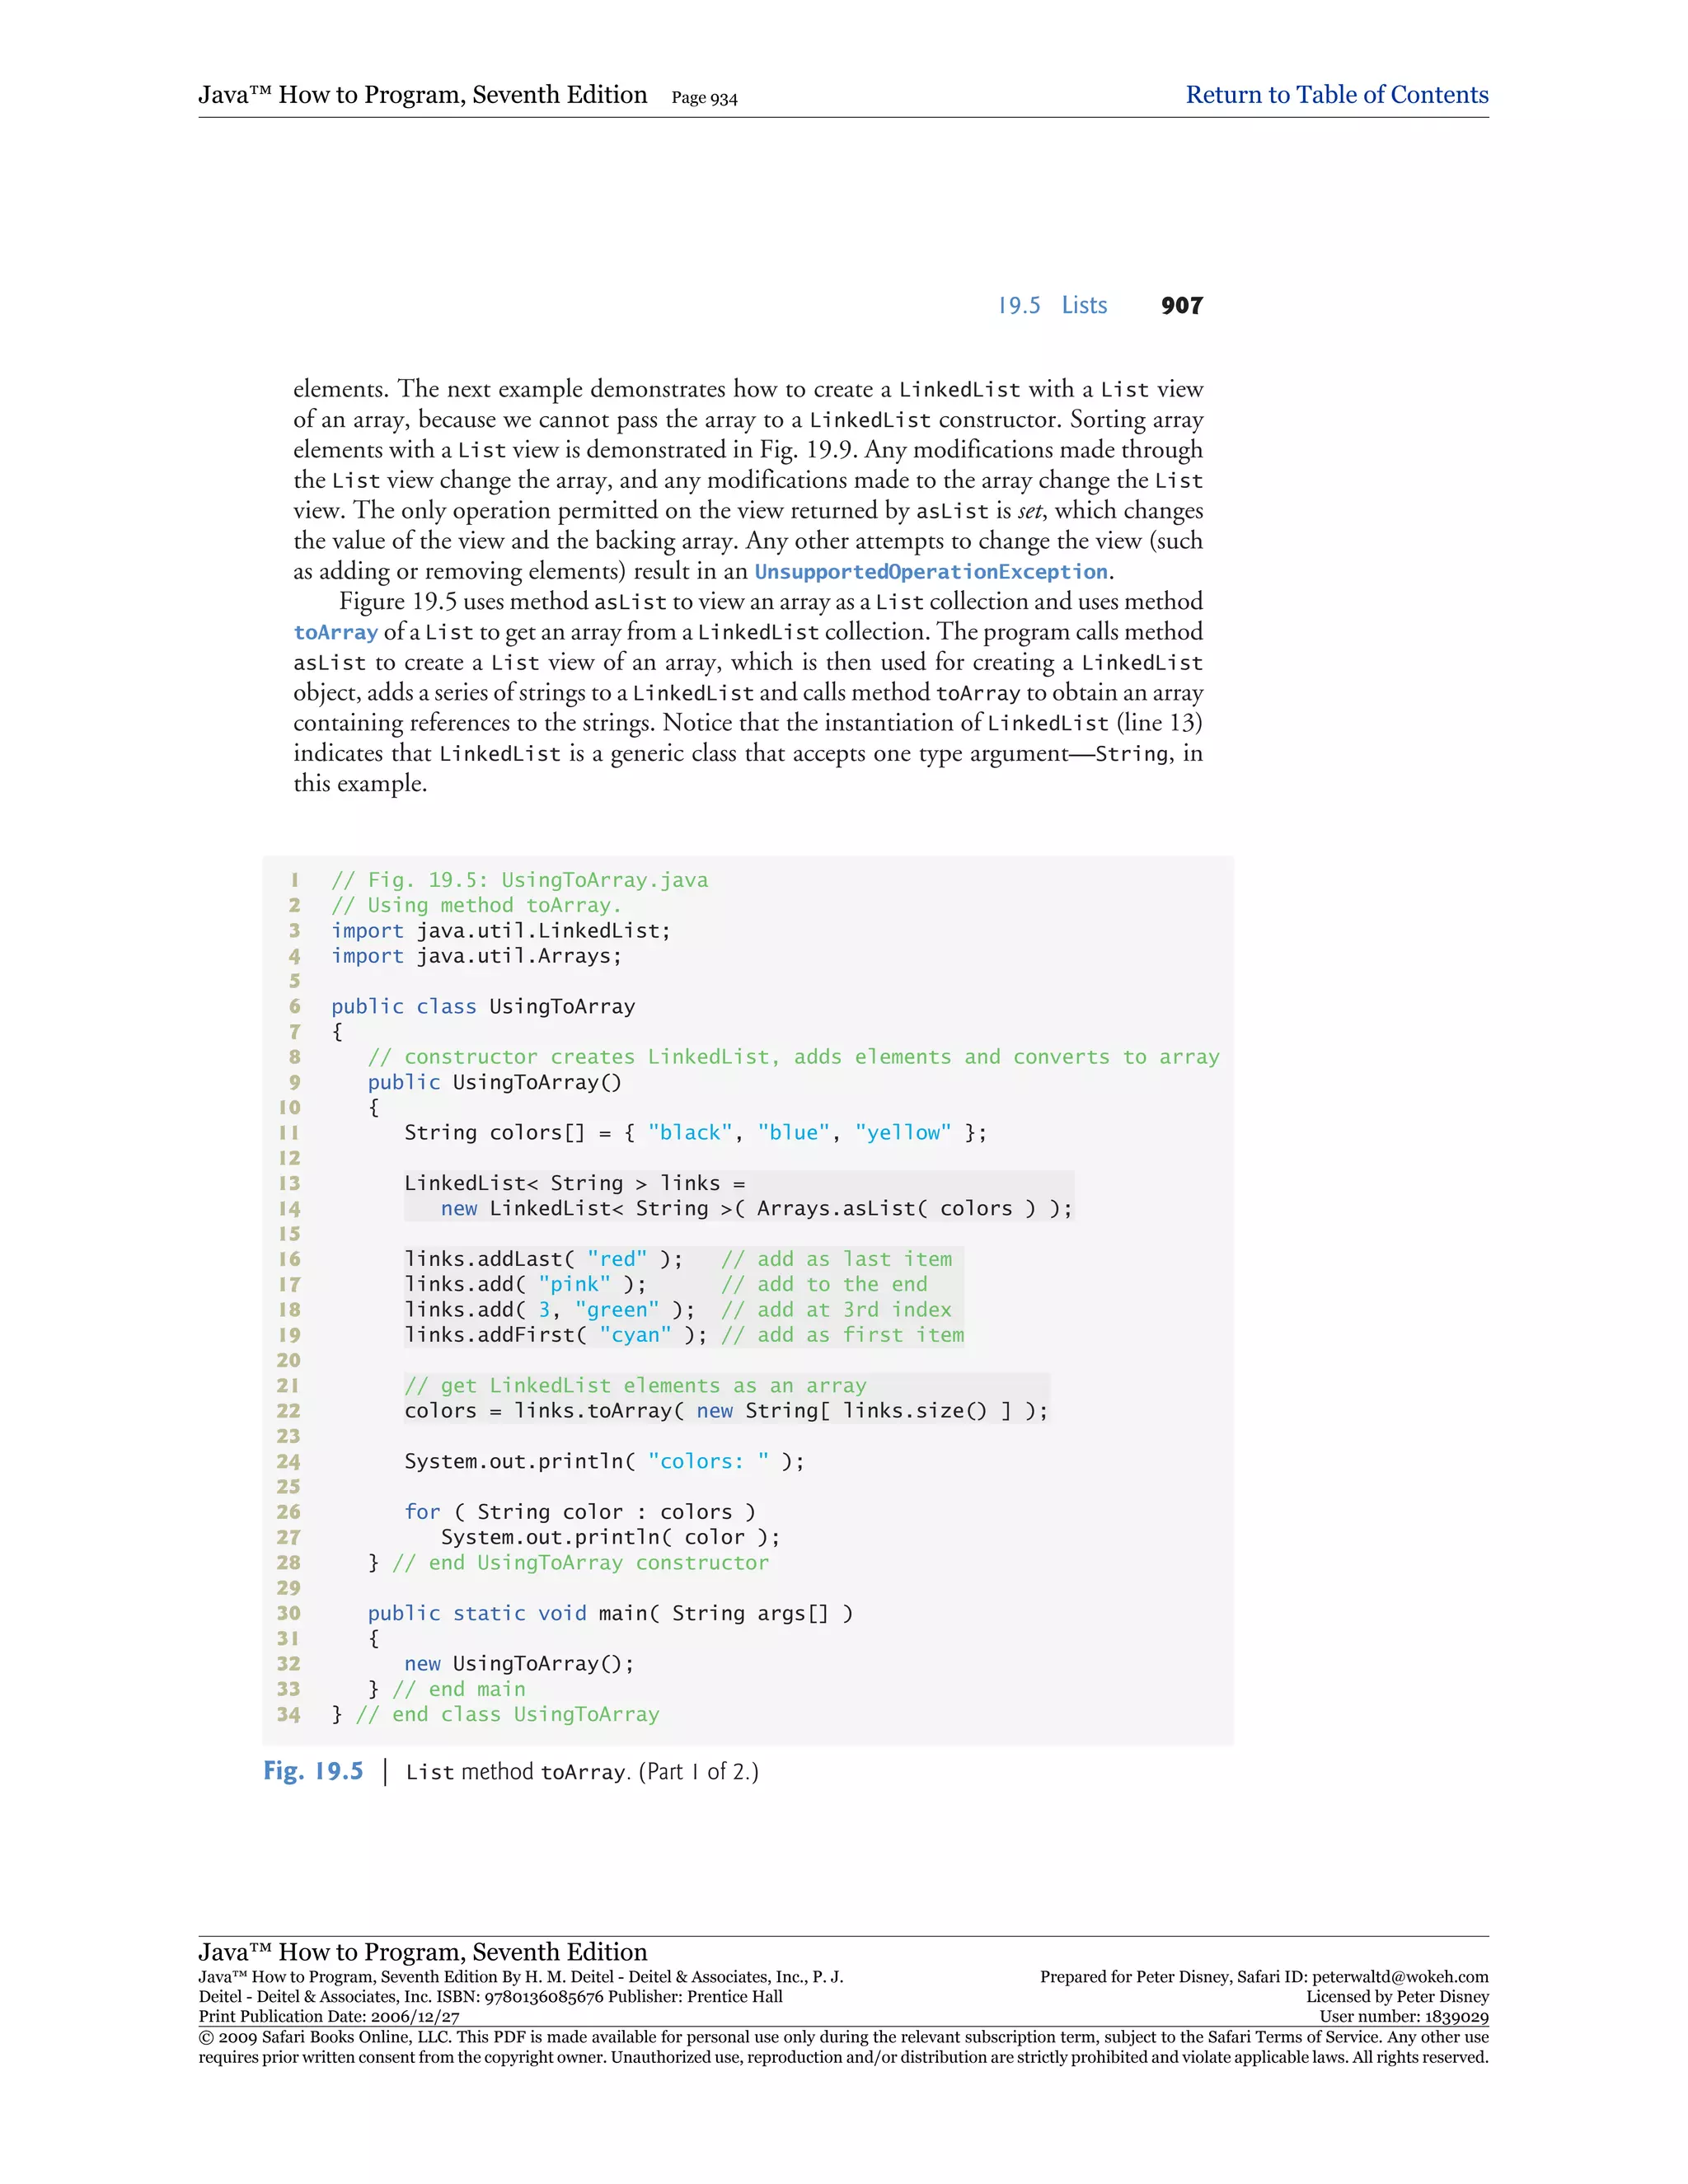Click the "black" string literal in code

coord(690,1133)
